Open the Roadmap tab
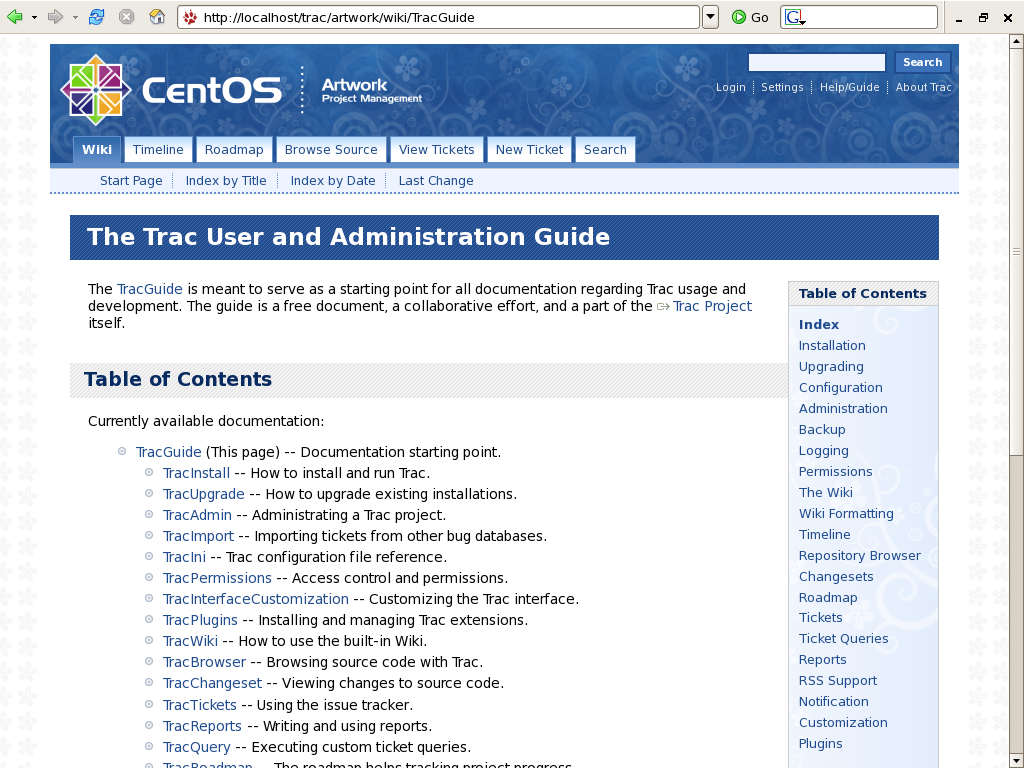This screenshot has height=768, width=1024. pos(234,150)
